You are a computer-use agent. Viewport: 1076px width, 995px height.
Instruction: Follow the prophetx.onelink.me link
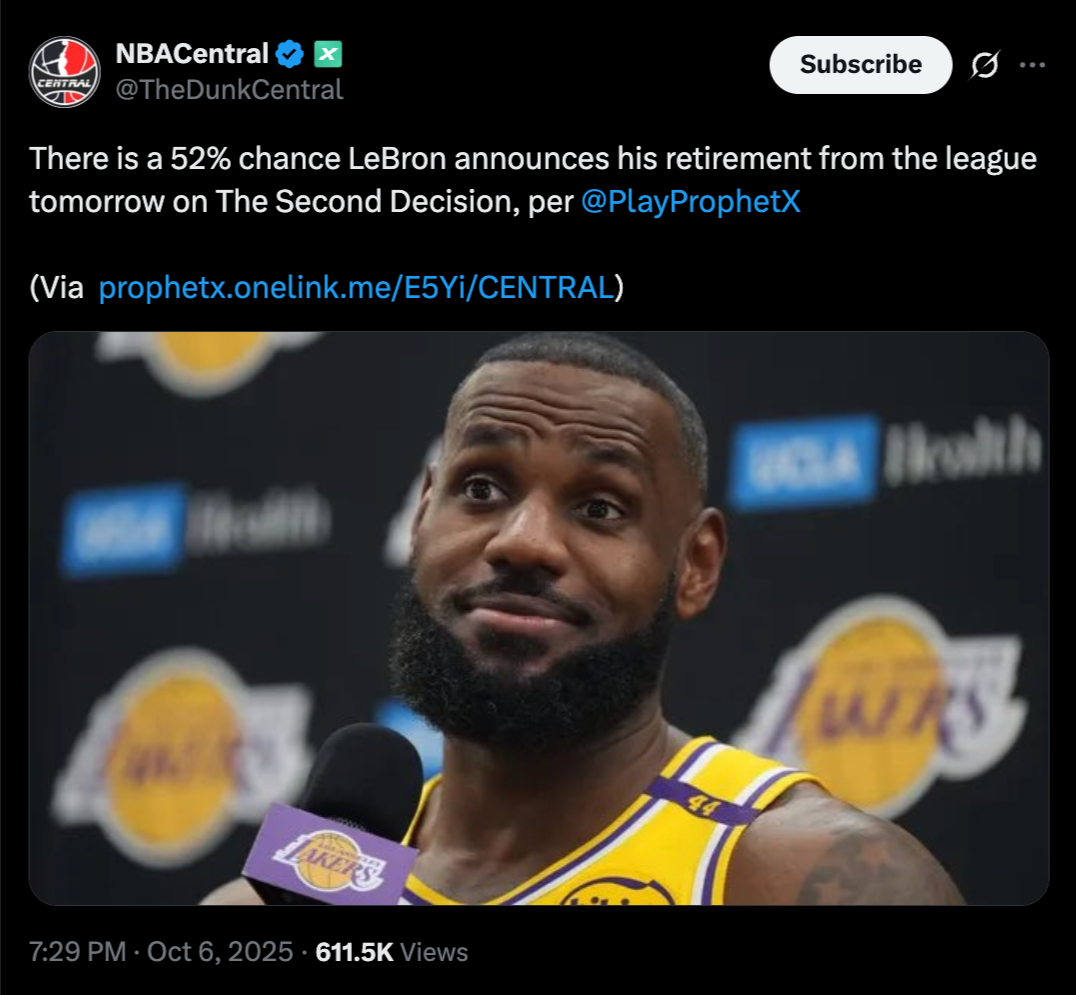pos(355,288)
